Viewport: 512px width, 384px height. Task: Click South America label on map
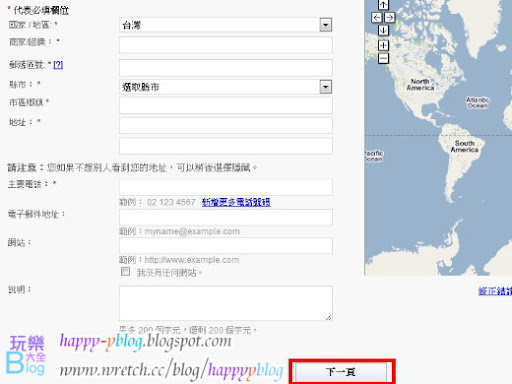[x=465, y=146]
